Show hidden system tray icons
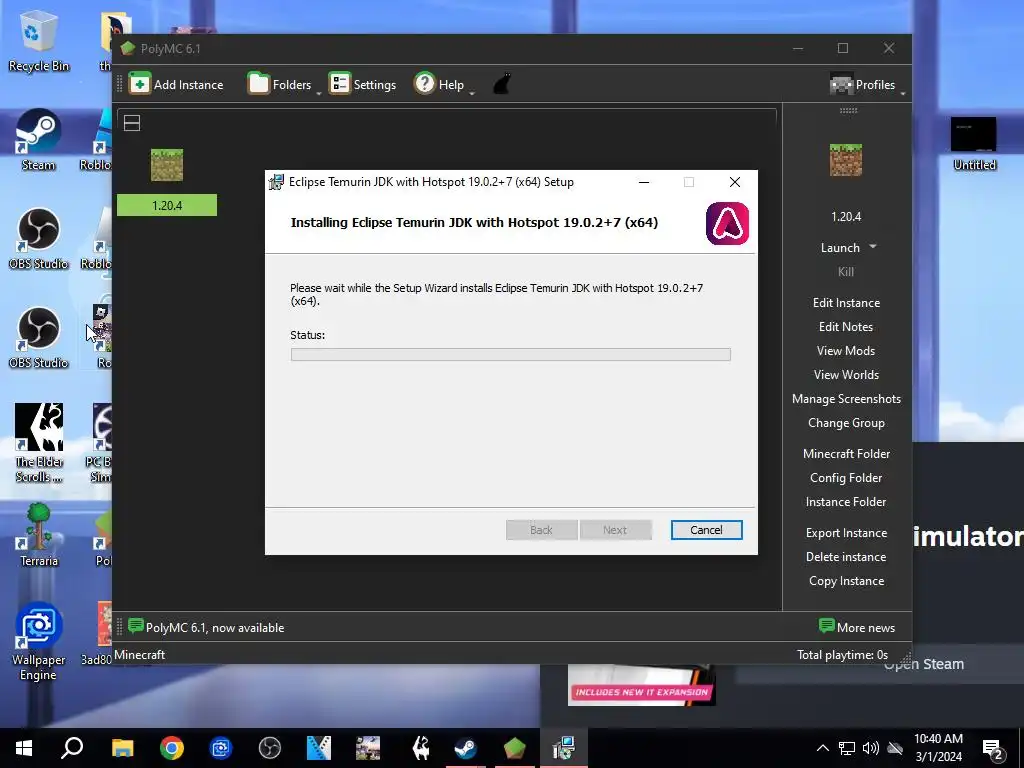 click(823, 748)
